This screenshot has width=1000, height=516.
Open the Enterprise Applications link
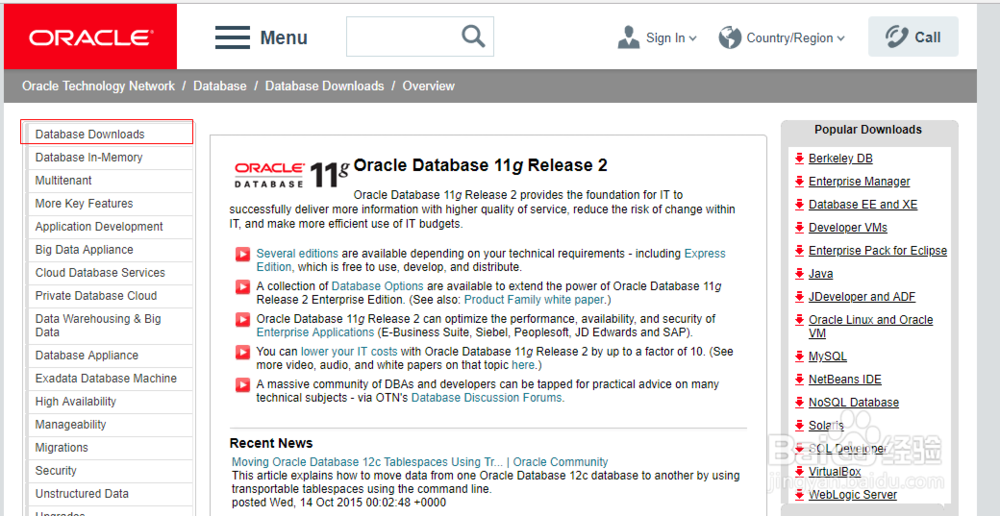[315, 332]
